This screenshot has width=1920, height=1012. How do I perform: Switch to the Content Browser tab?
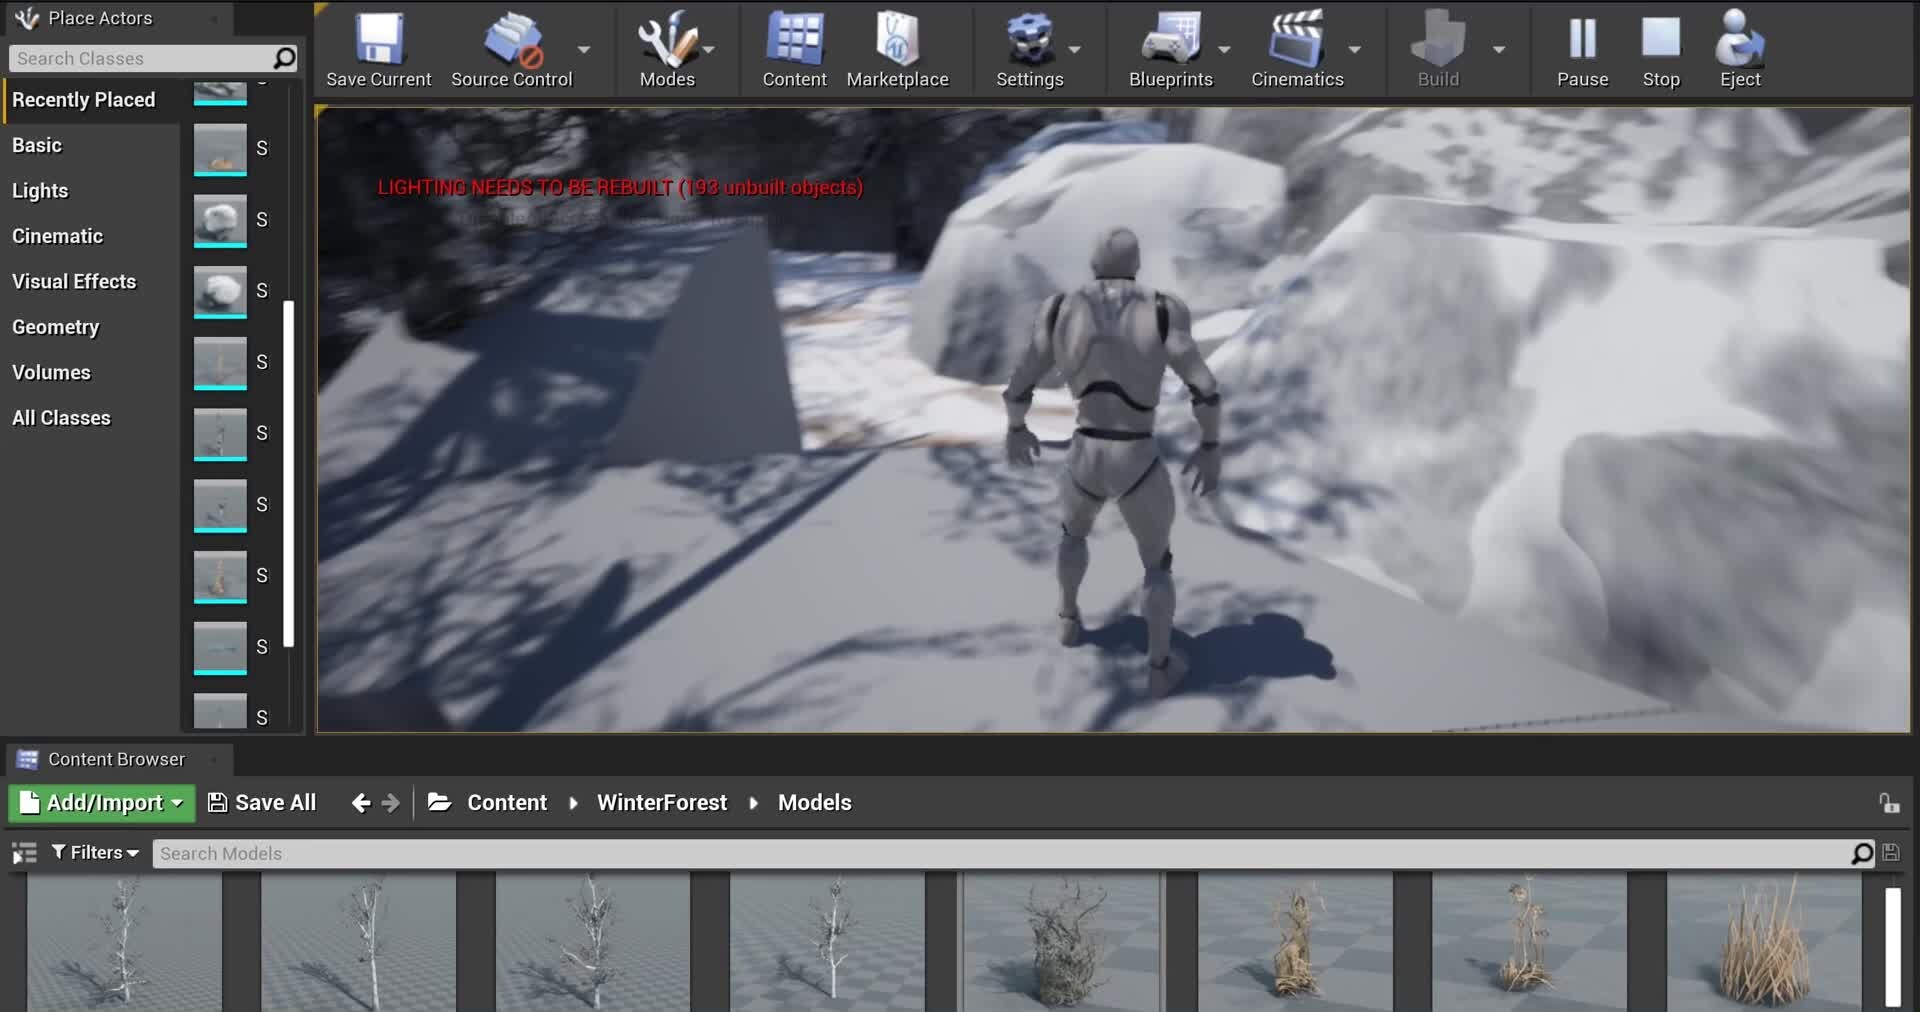point(115,759)
